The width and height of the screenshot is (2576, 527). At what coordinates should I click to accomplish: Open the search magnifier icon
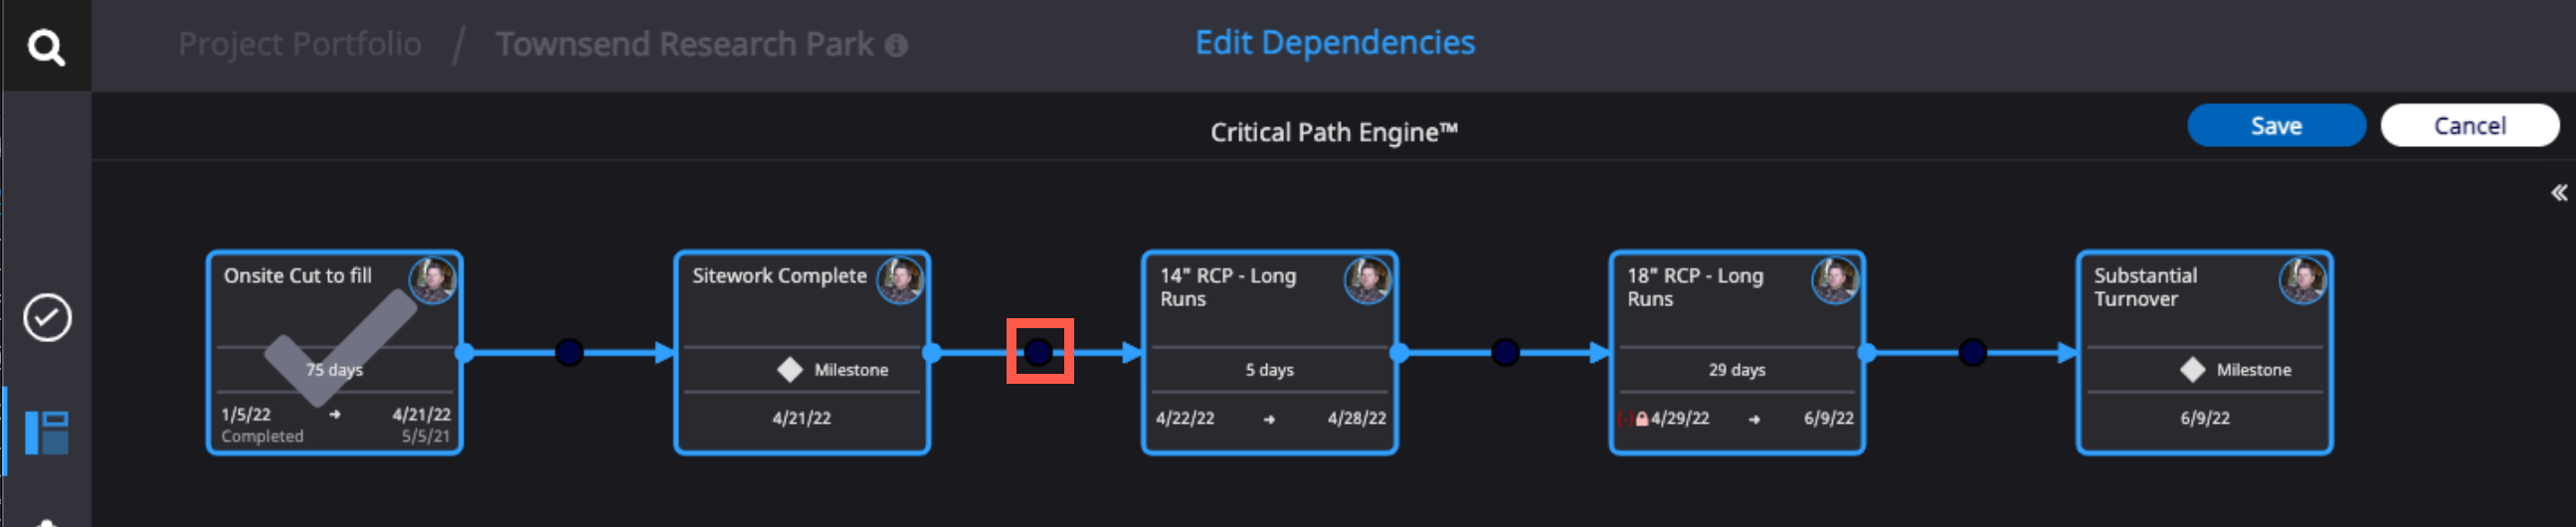pyautogui.click(x=46, y=46)
